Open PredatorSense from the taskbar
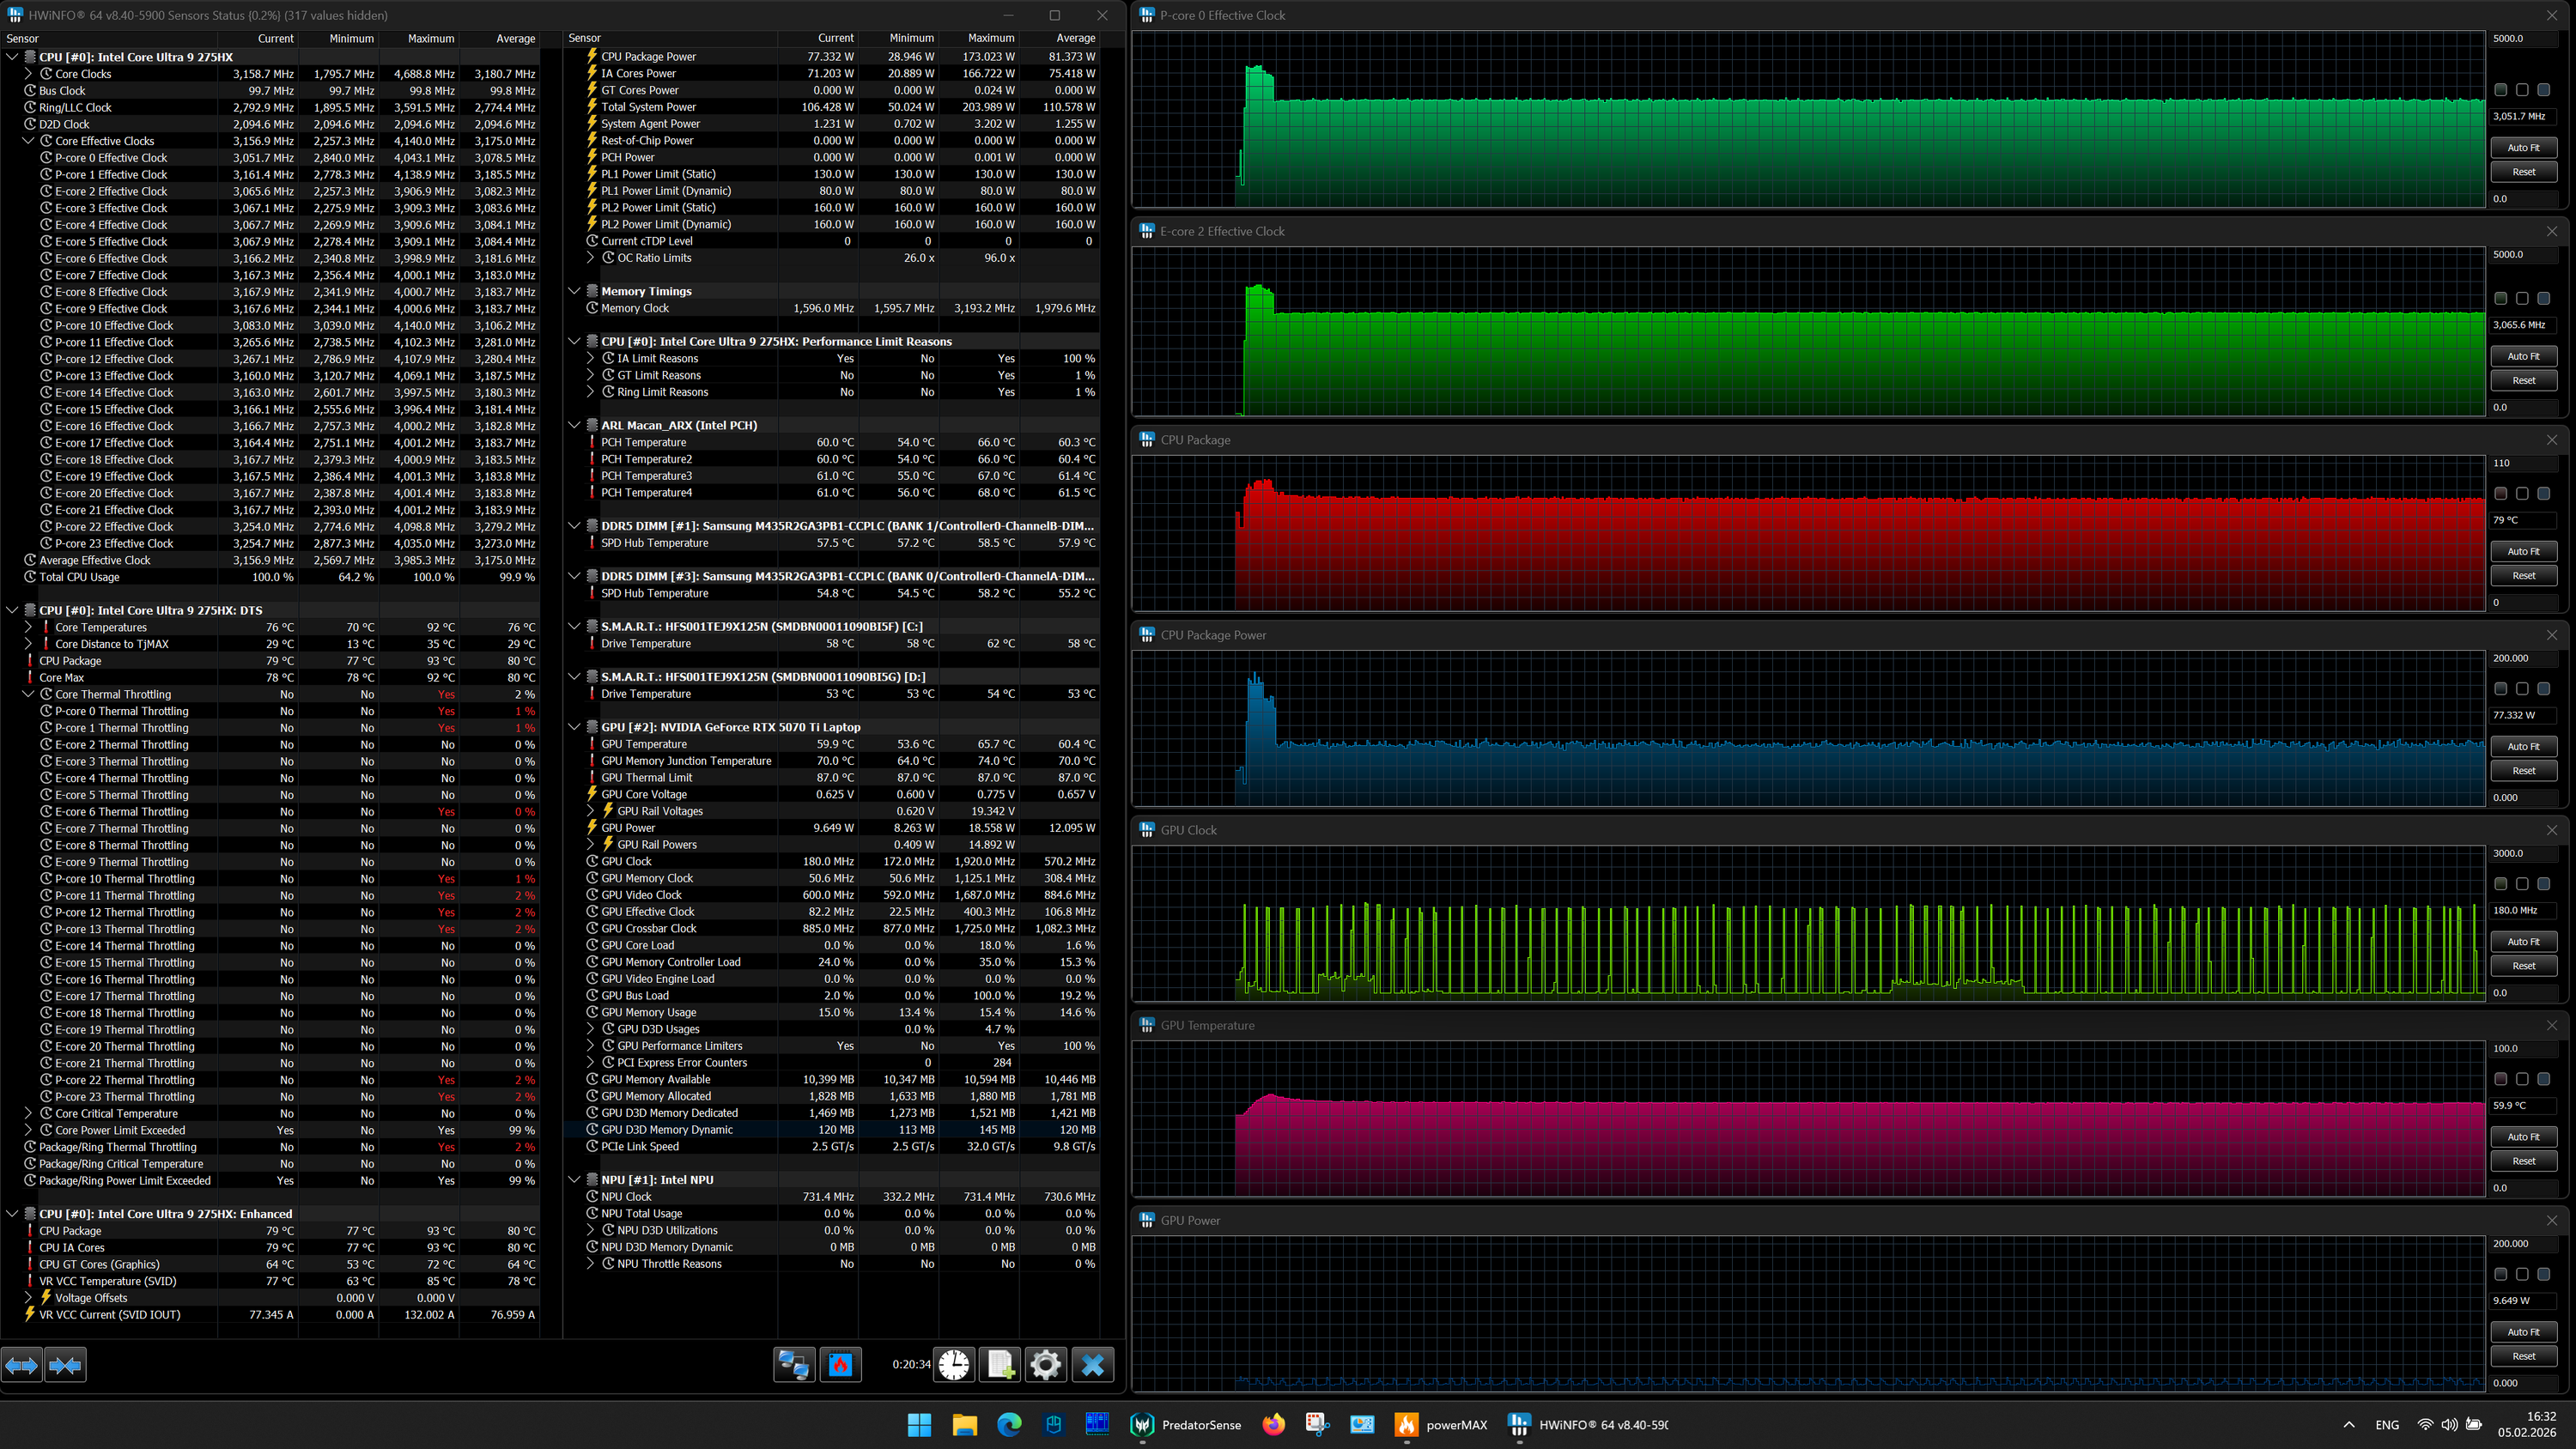 pos(1186,1425)
